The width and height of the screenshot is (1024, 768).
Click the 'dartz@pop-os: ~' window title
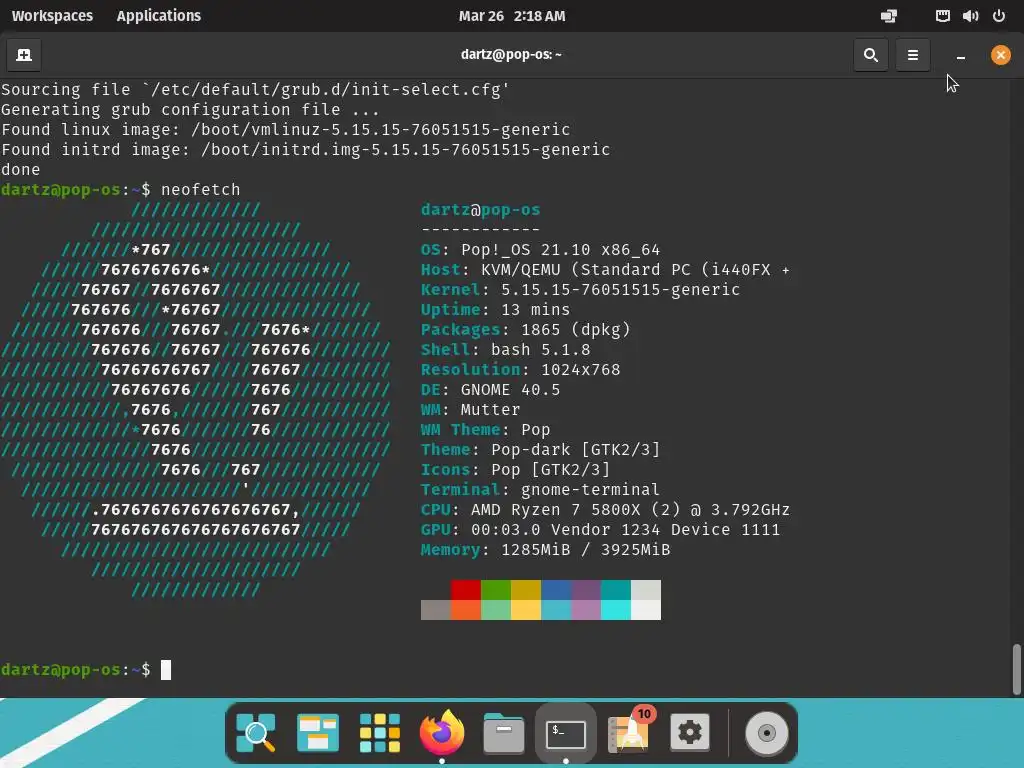(x=511, y=55)
